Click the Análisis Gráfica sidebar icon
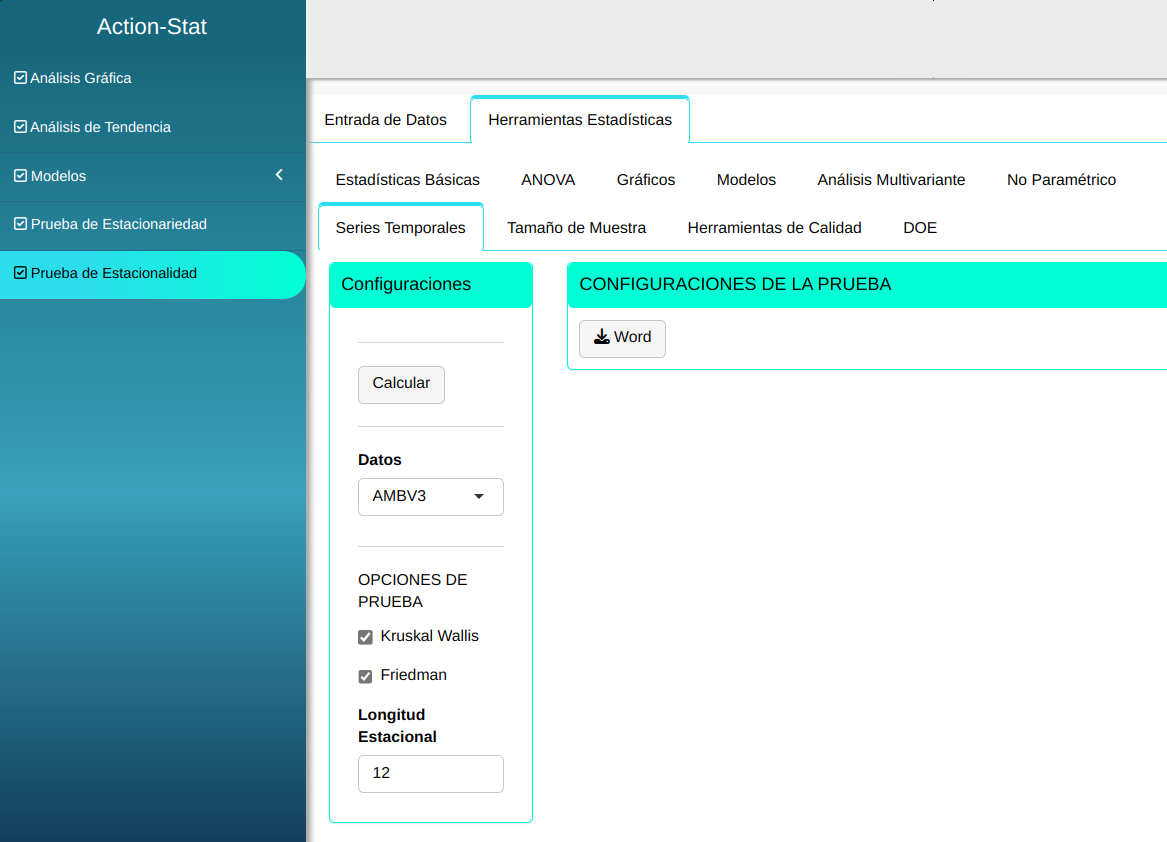The width and height of the screenshot is (1167, 842). pos(20,78)
